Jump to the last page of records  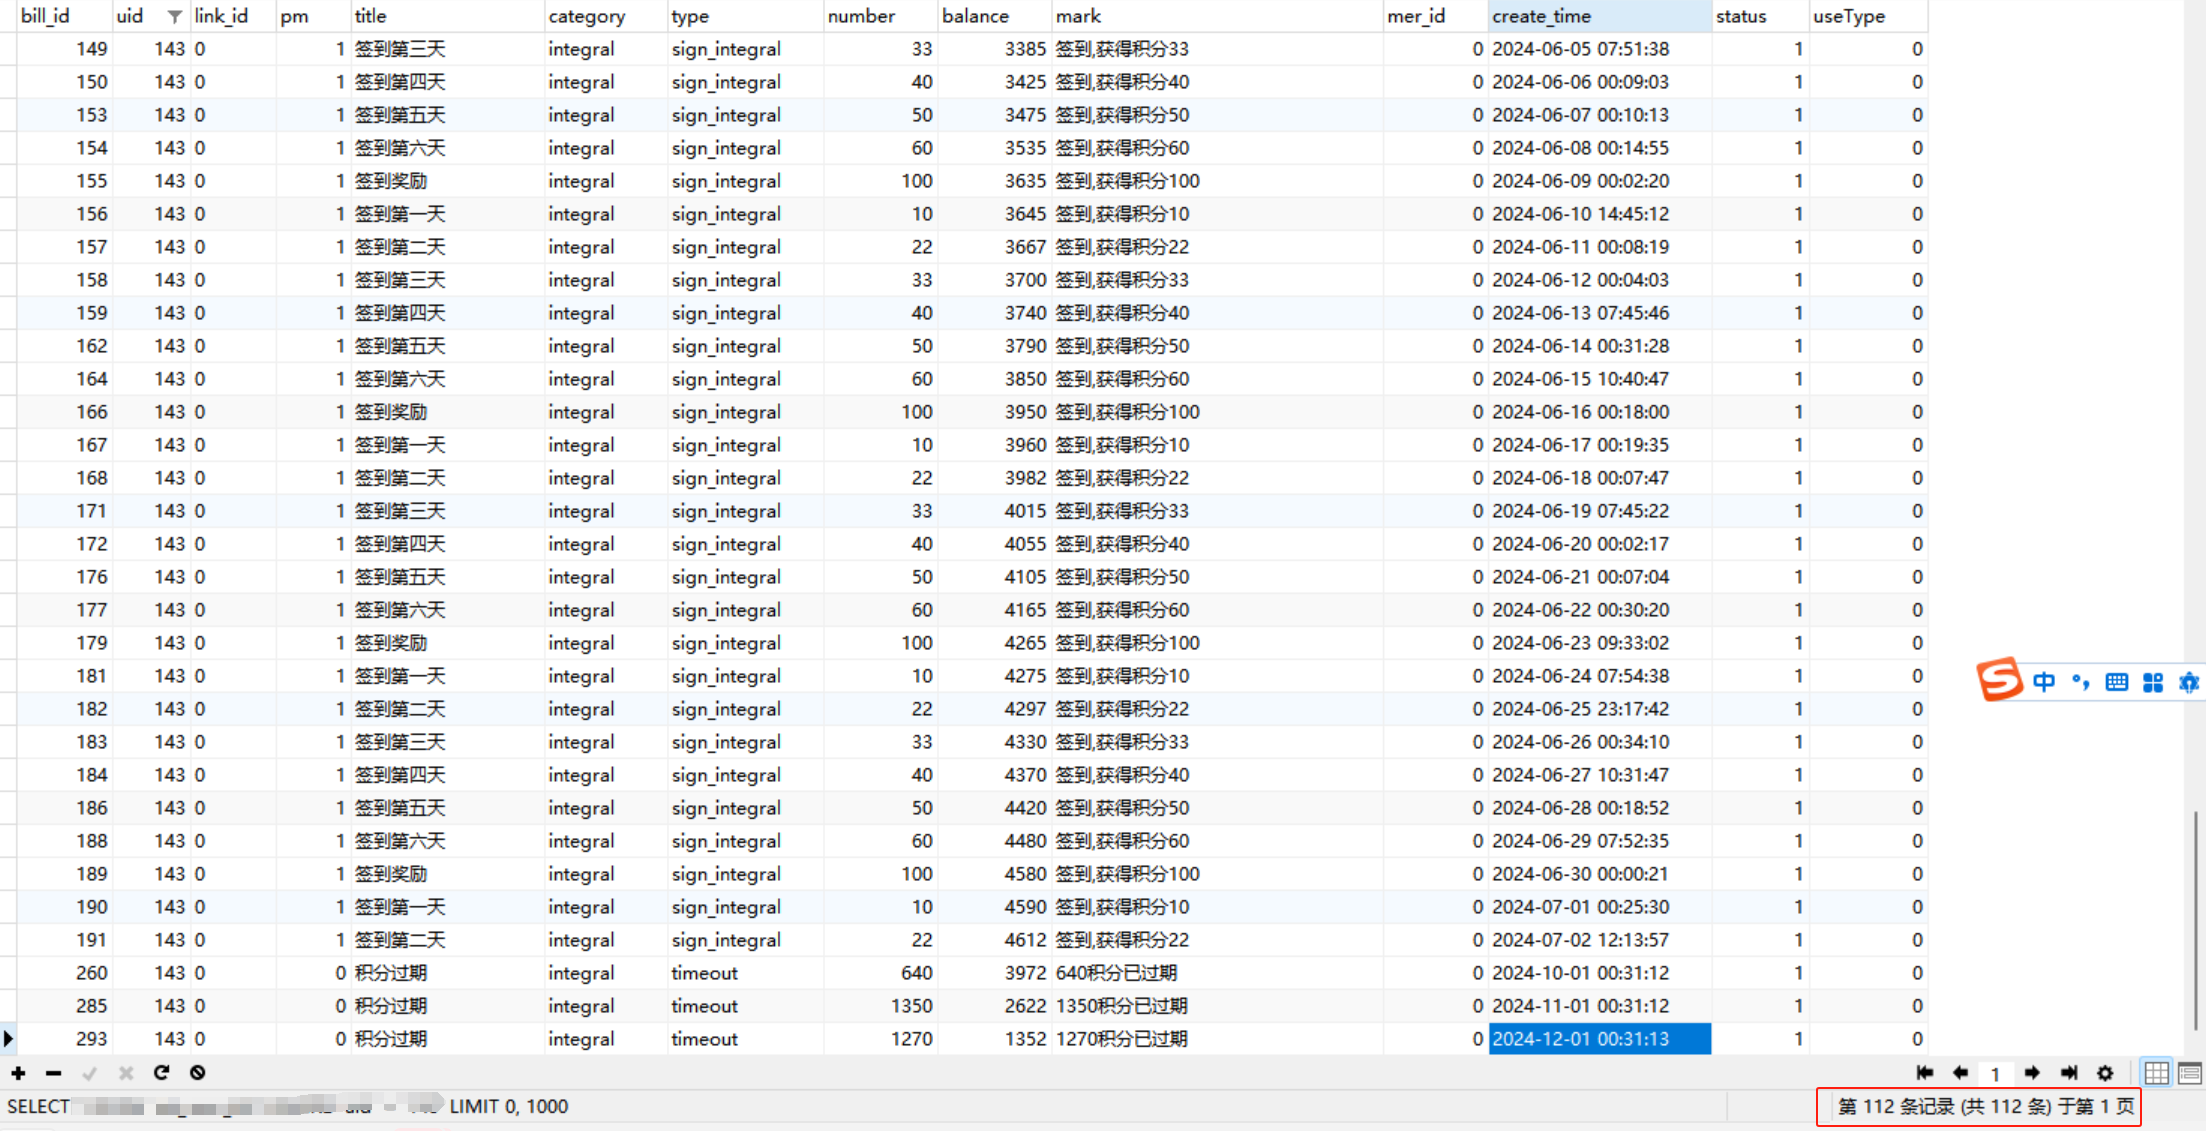[x=2069, y=1073]
